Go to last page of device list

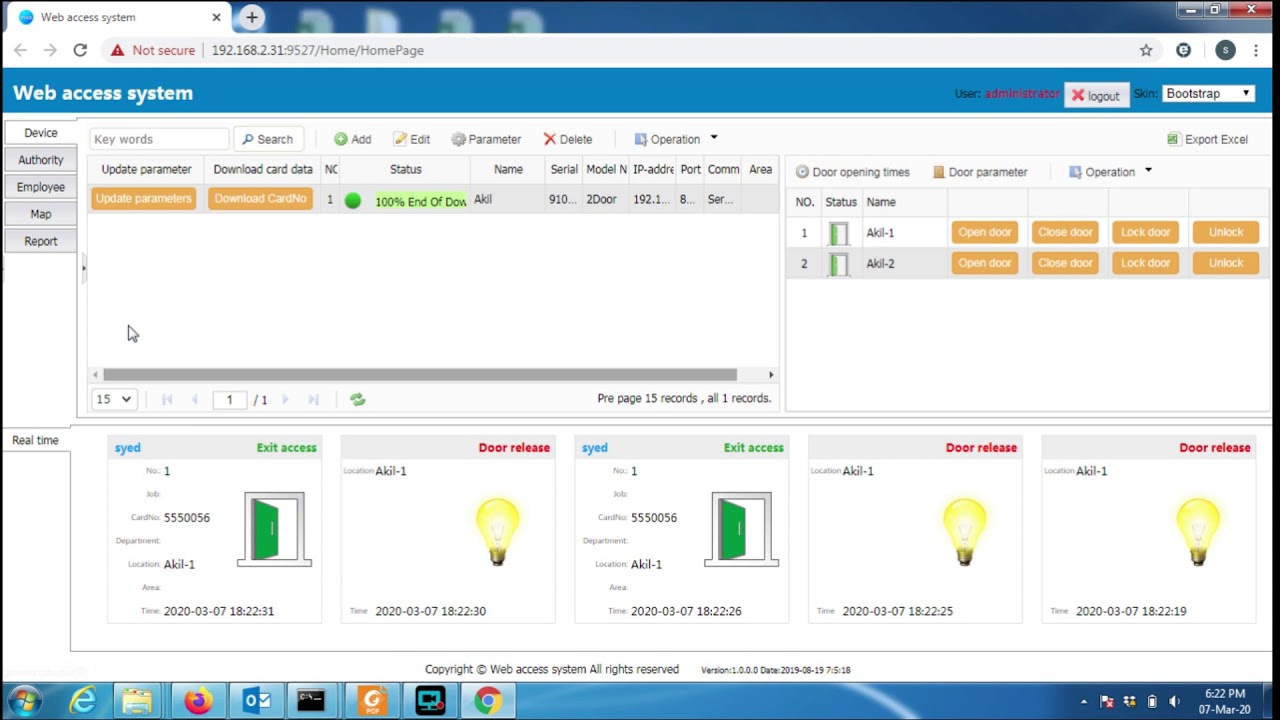pos(313,399)
